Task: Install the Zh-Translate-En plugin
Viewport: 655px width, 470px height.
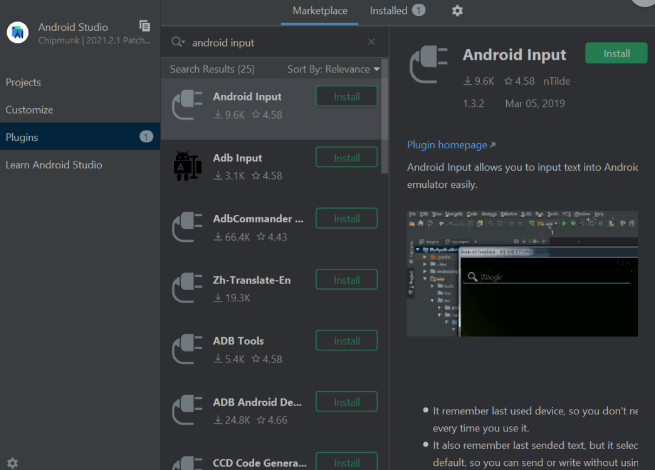Action: pyautogui.click(x=347, y=280)
